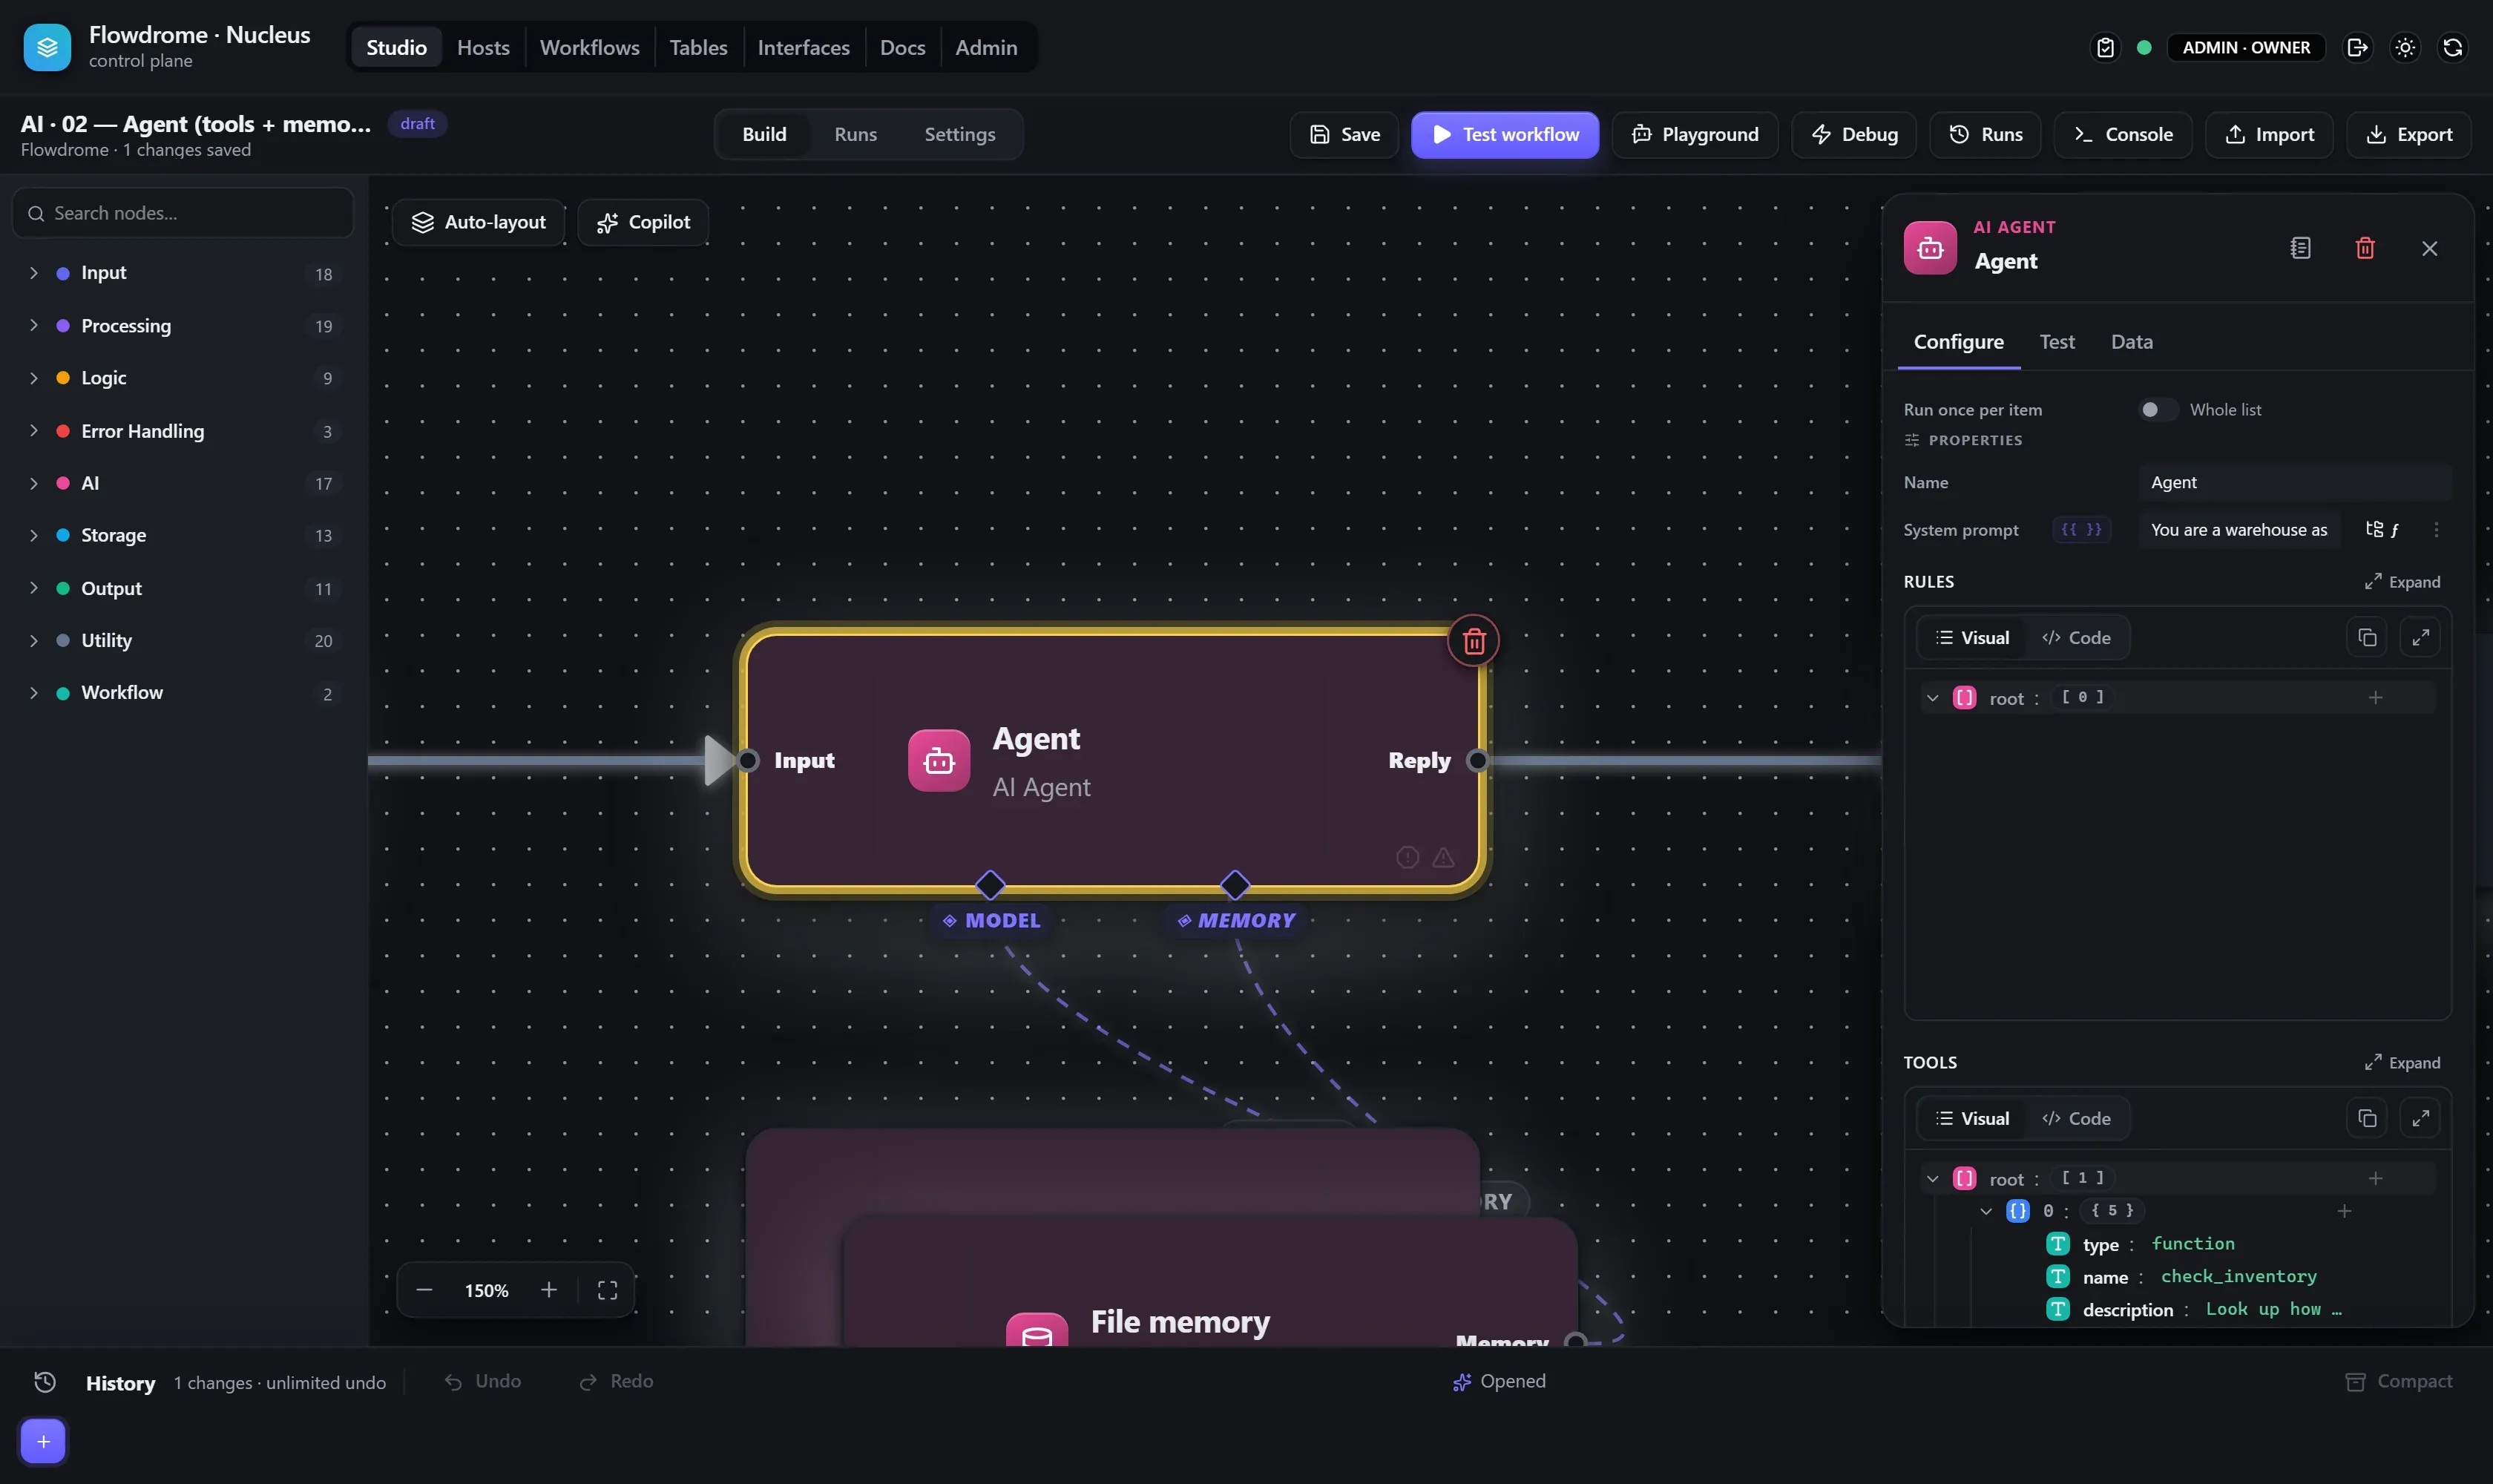Open expression braces for System prompt

click(x=2081, y=529)
